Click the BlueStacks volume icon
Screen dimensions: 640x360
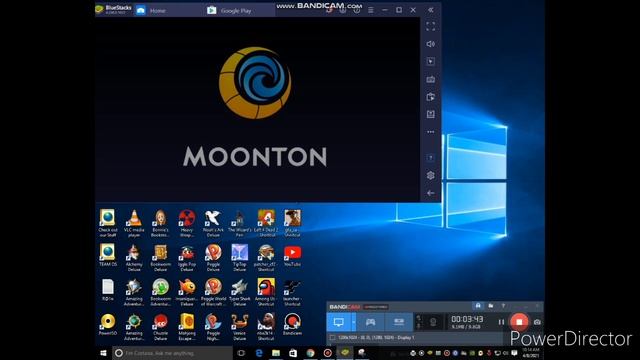point(431,44)
